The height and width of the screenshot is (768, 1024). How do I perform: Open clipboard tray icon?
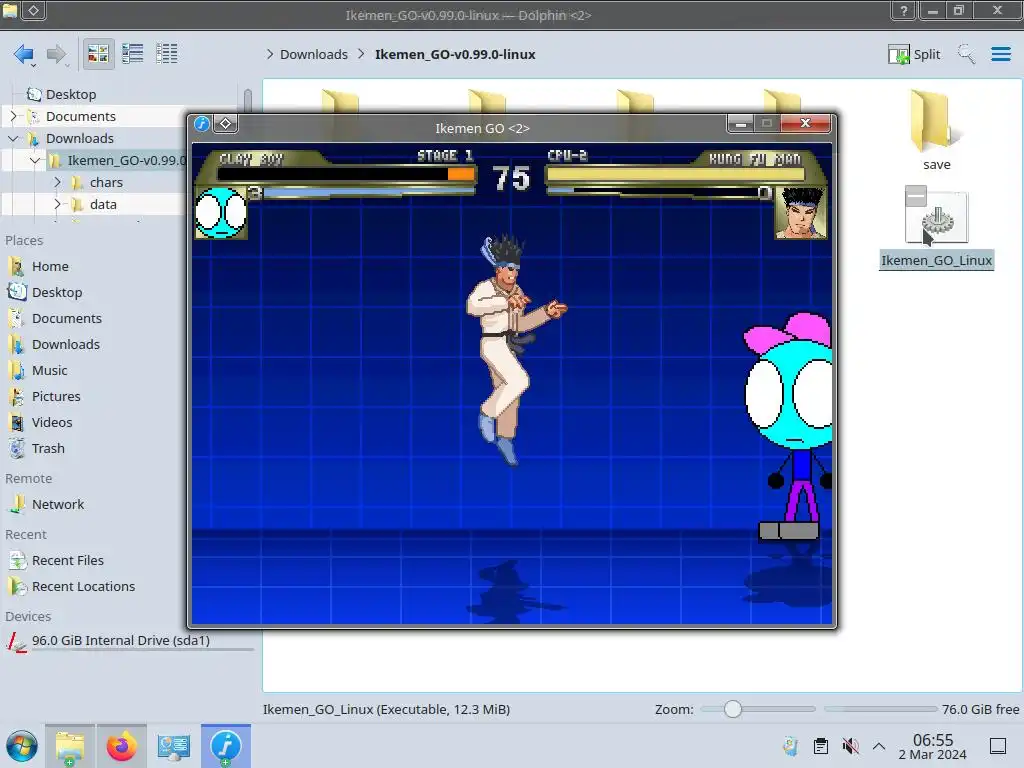(821, 746)
